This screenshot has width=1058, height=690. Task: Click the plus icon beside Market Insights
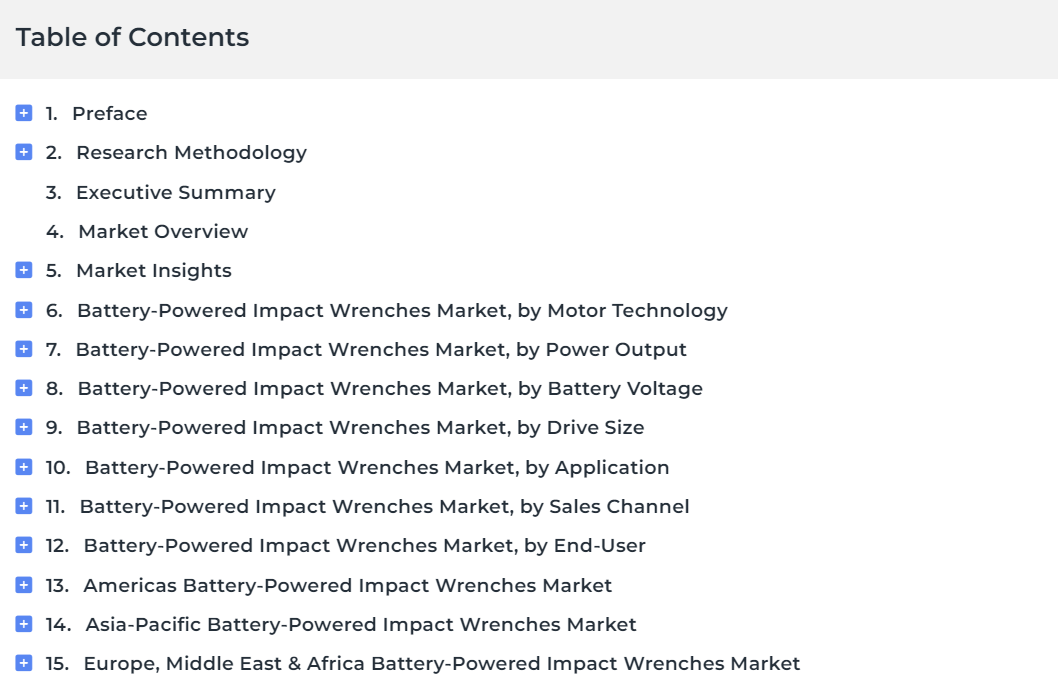click(24, 270)
